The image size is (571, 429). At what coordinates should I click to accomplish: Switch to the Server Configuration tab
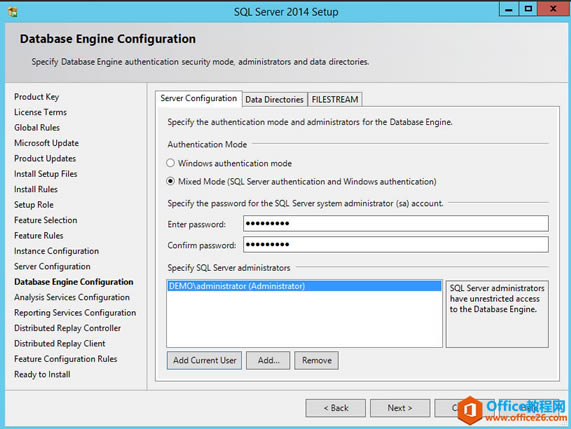tap(198, 98)
